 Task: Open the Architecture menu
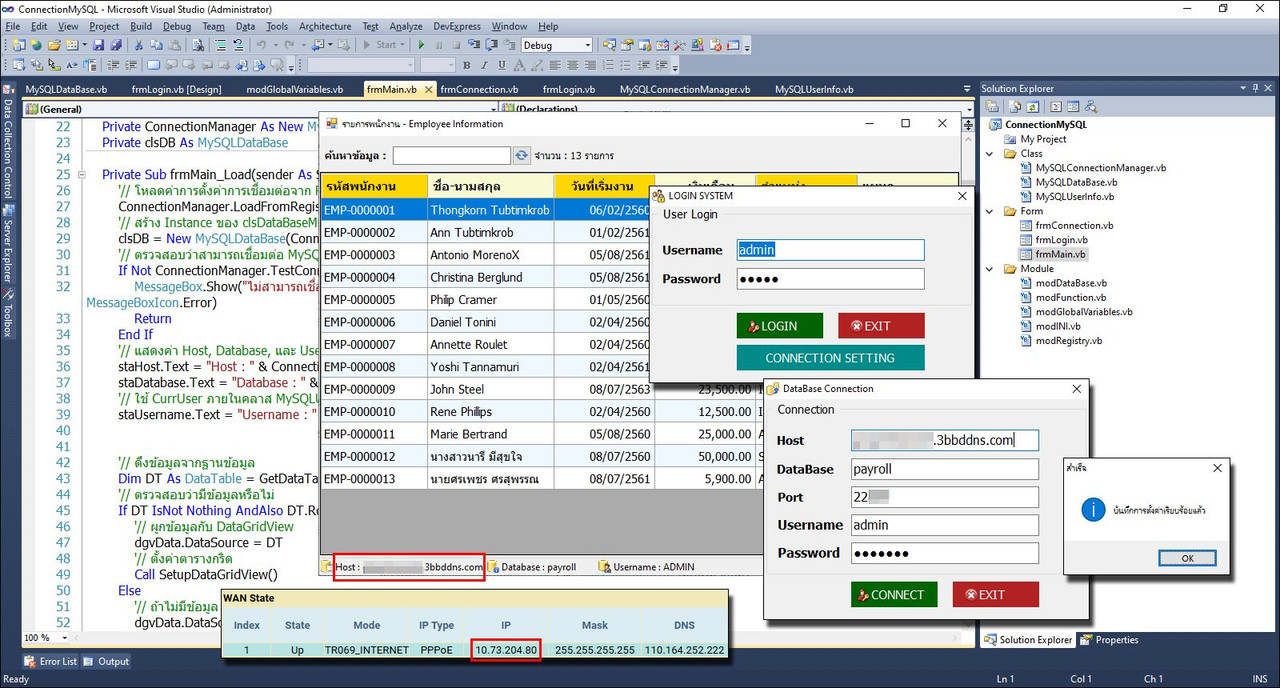[x=325, y=26]
